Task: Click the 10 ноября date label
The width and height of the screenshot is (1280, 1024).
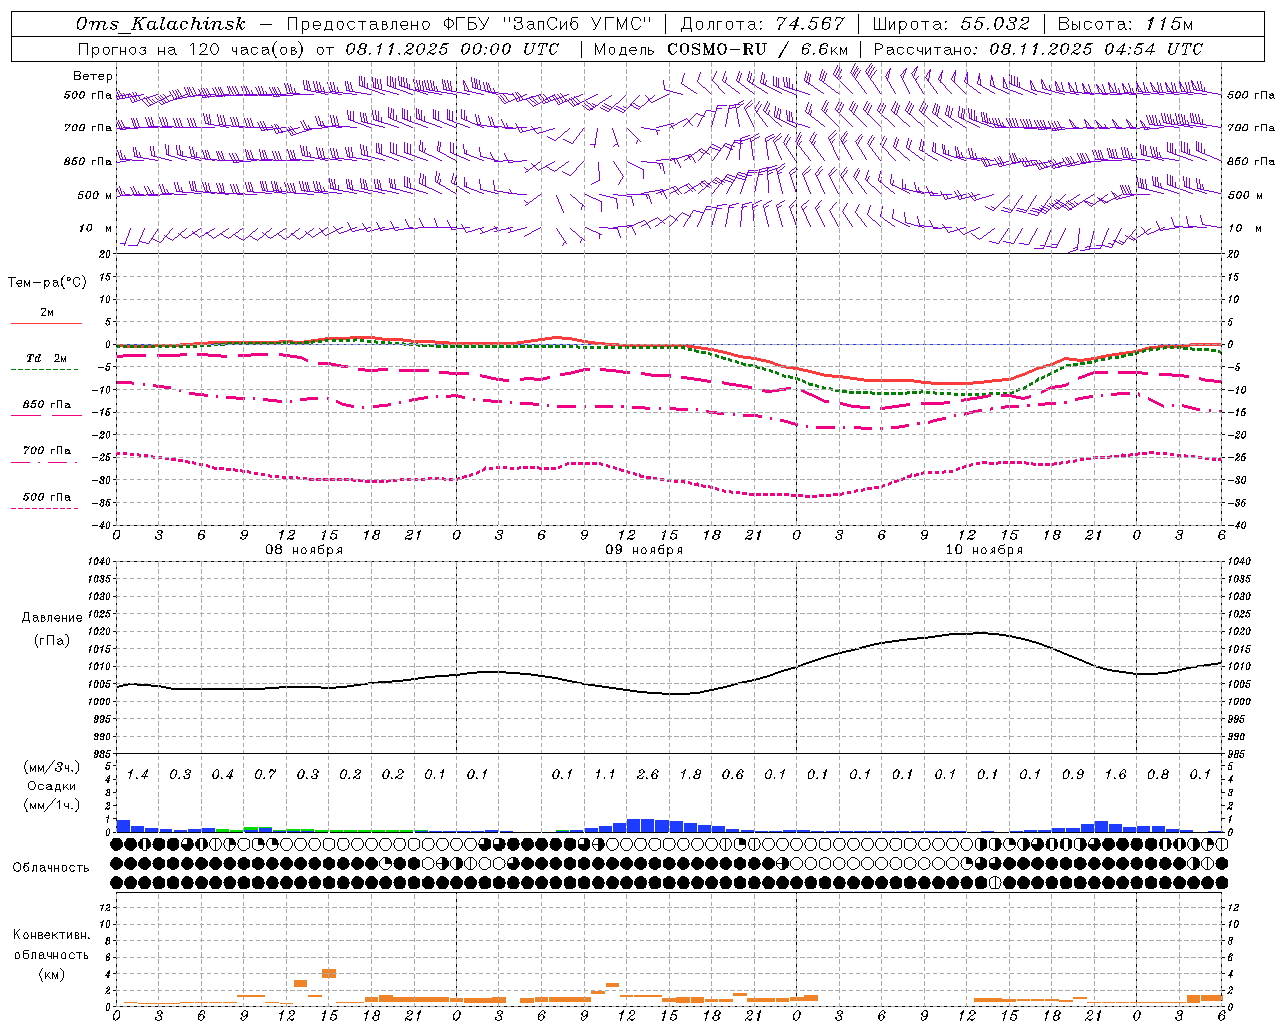Action: coord(984,550)
